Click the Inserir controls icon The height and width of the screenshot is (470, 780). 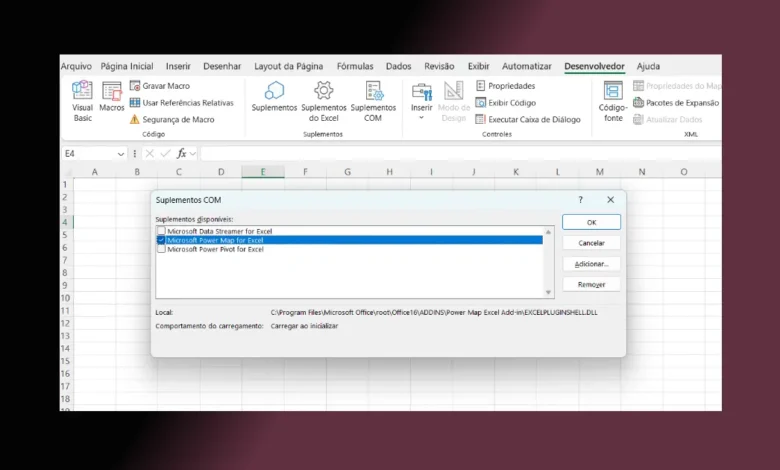click(421, 92)
